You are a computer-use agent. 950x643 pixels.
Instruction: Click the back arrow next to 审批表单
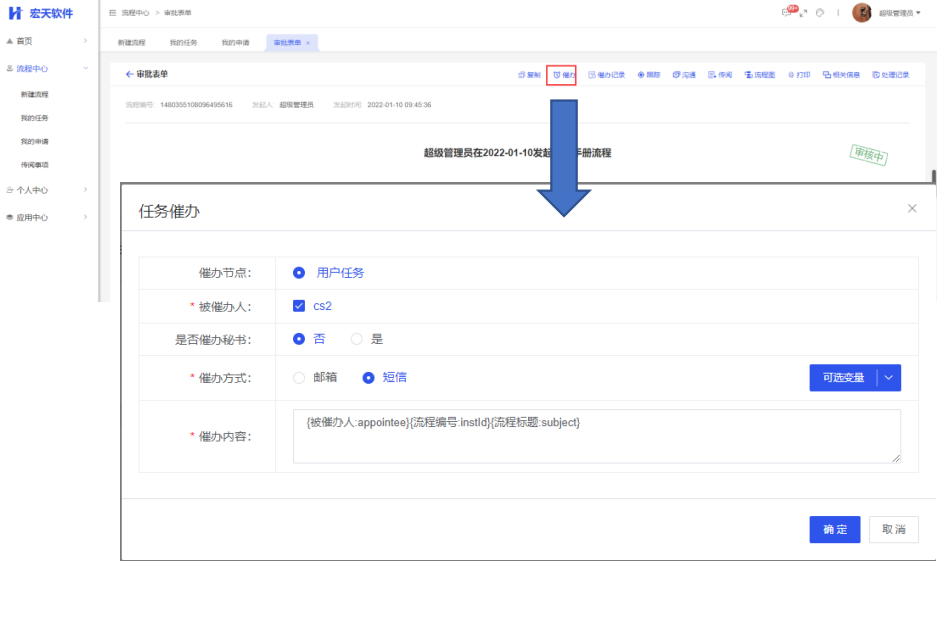pyautogui.click(x=129, y=75)
